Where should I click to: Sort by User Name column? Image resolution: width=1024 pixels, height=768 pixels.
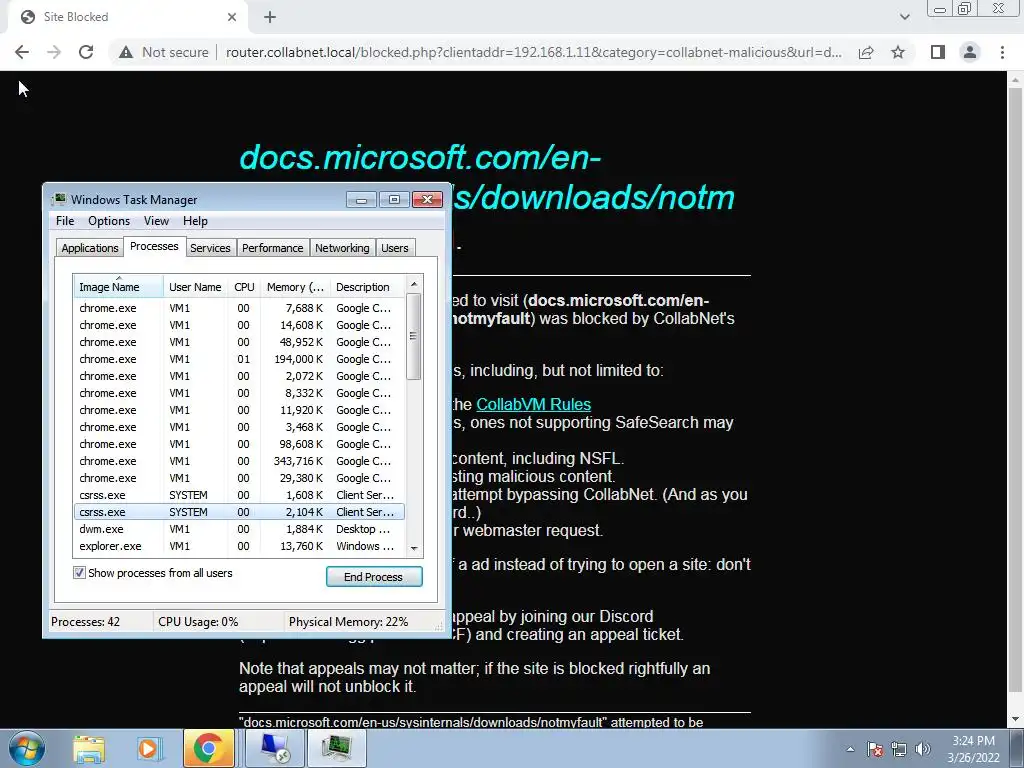point(195,287)
